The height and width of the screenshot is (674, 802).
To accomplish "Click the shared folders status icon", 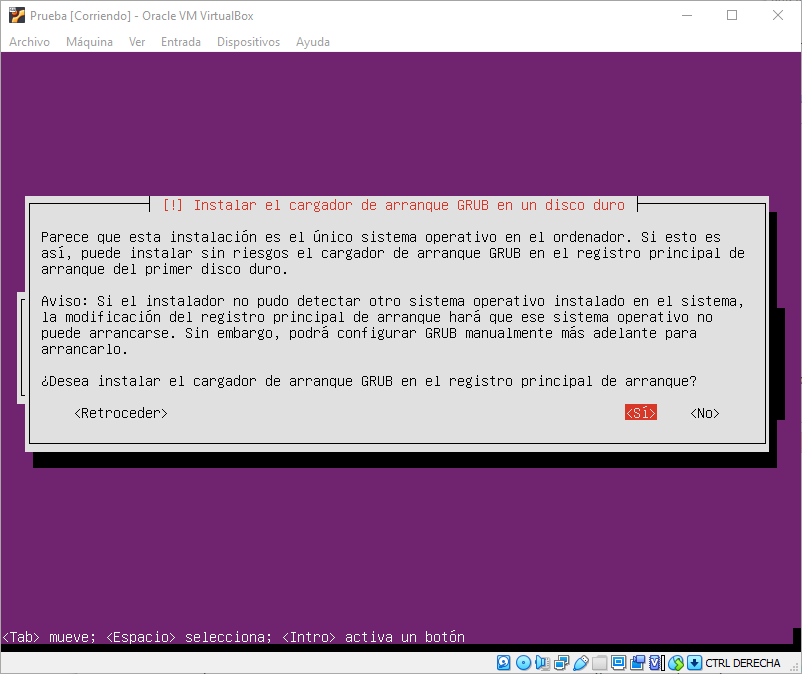I will tap(599, 663).
